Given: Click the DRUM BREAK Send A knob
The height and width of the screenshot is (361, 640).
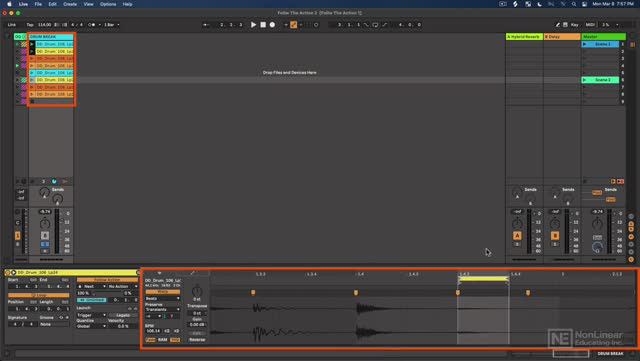Looking at the screenshot, I should [44, 192].
